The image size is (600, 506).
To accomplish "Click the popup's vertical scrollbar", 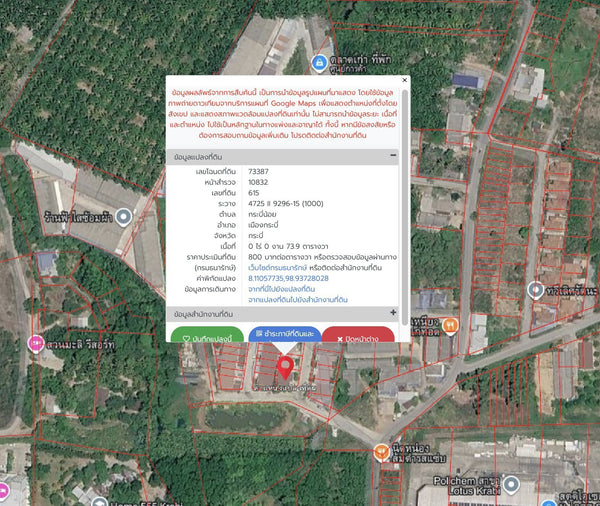I will [404, 207].
